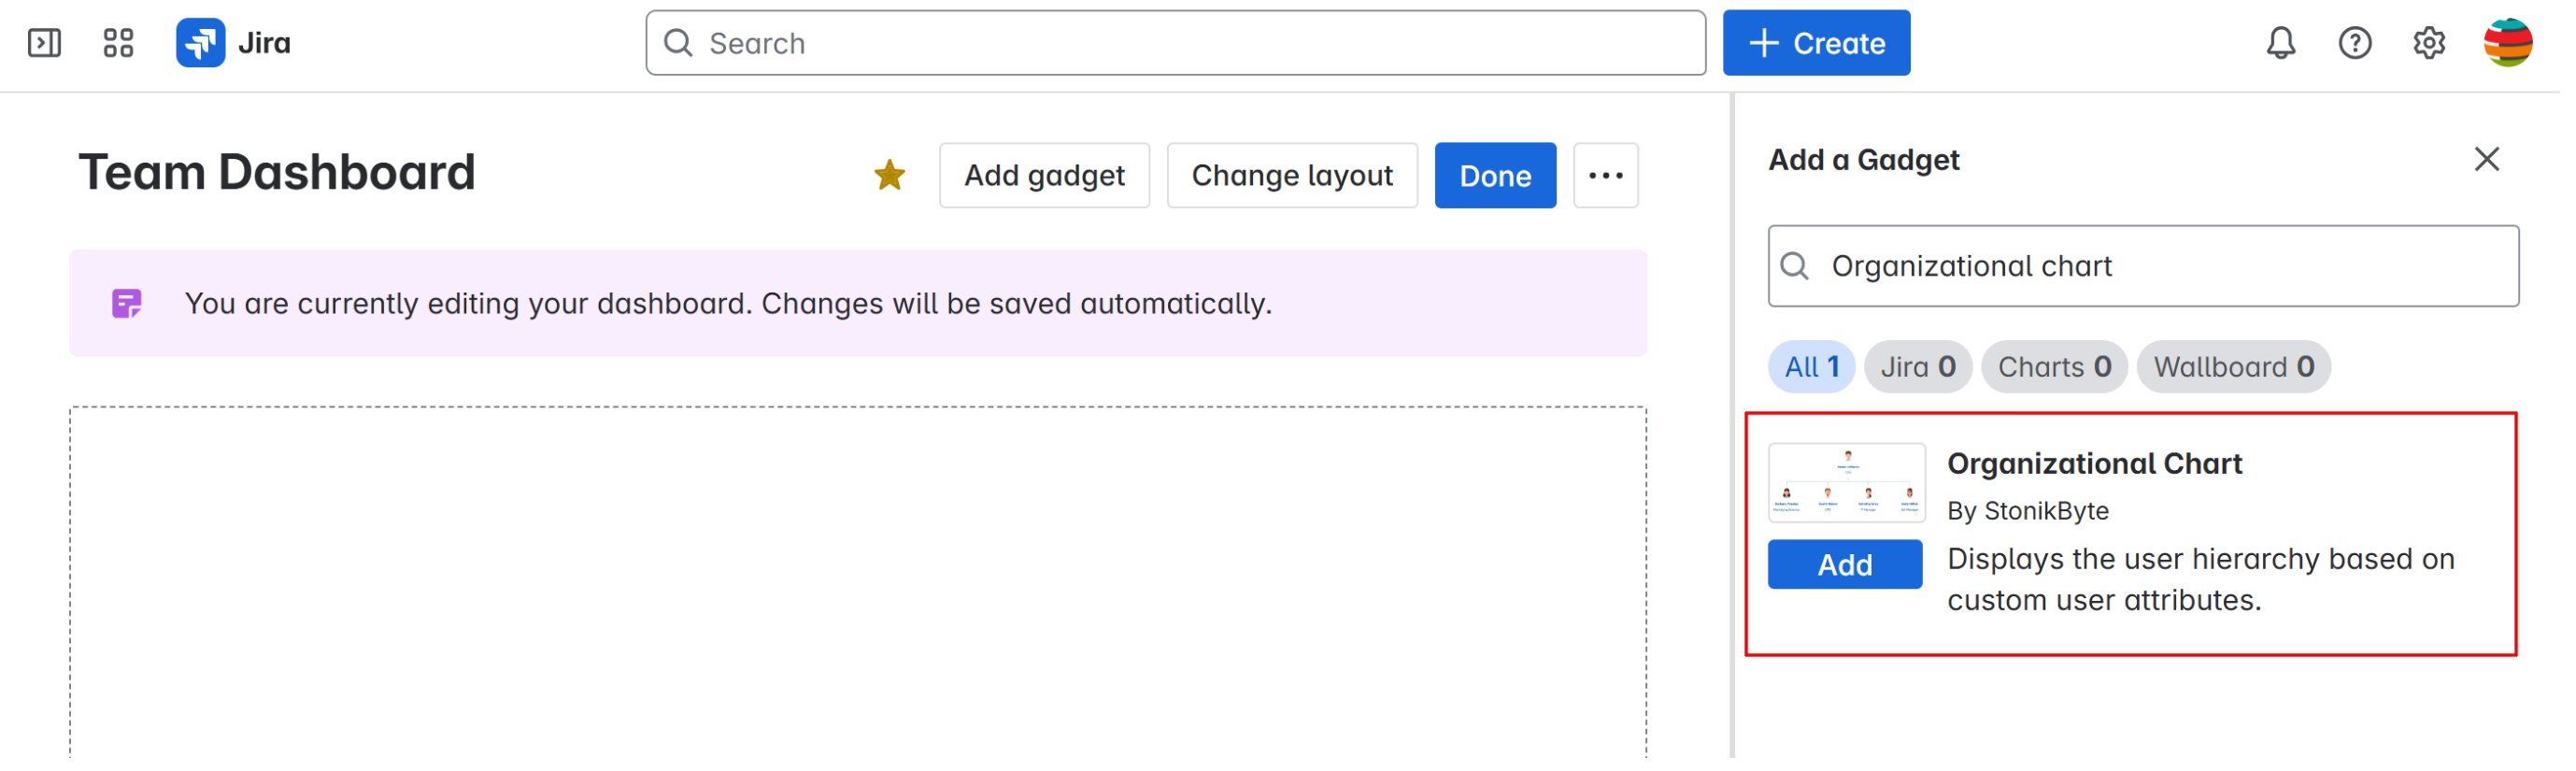Viewport: 2576px width, 771px height.
Task: Click the Change layout button
Action: pyautogui.click(x=1292, y=176)
